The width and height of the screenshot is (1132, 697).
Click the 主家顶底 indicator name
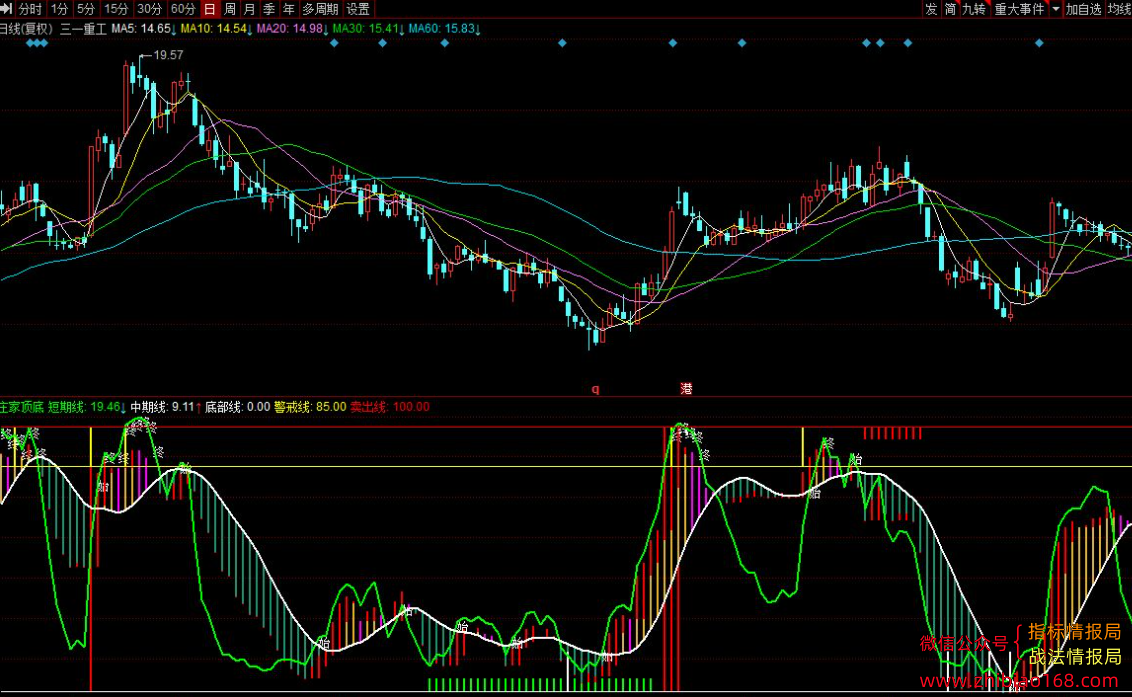[x=22, y=407]
